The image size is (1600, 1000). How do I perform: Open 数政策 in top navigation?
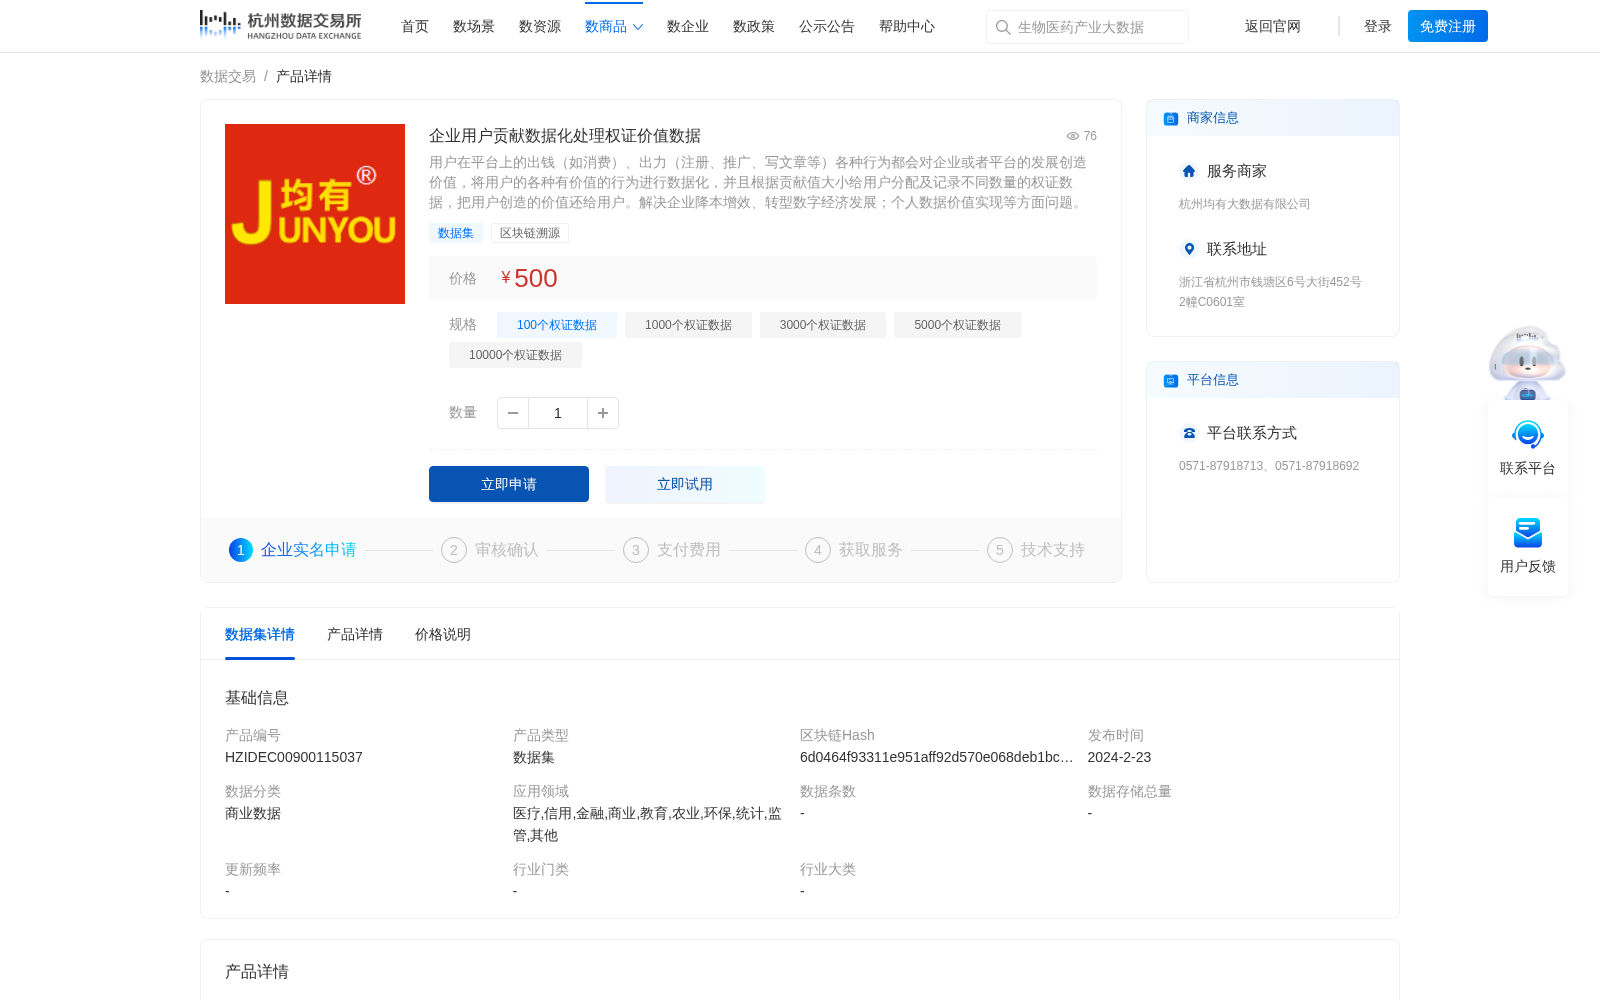point(754,27)
